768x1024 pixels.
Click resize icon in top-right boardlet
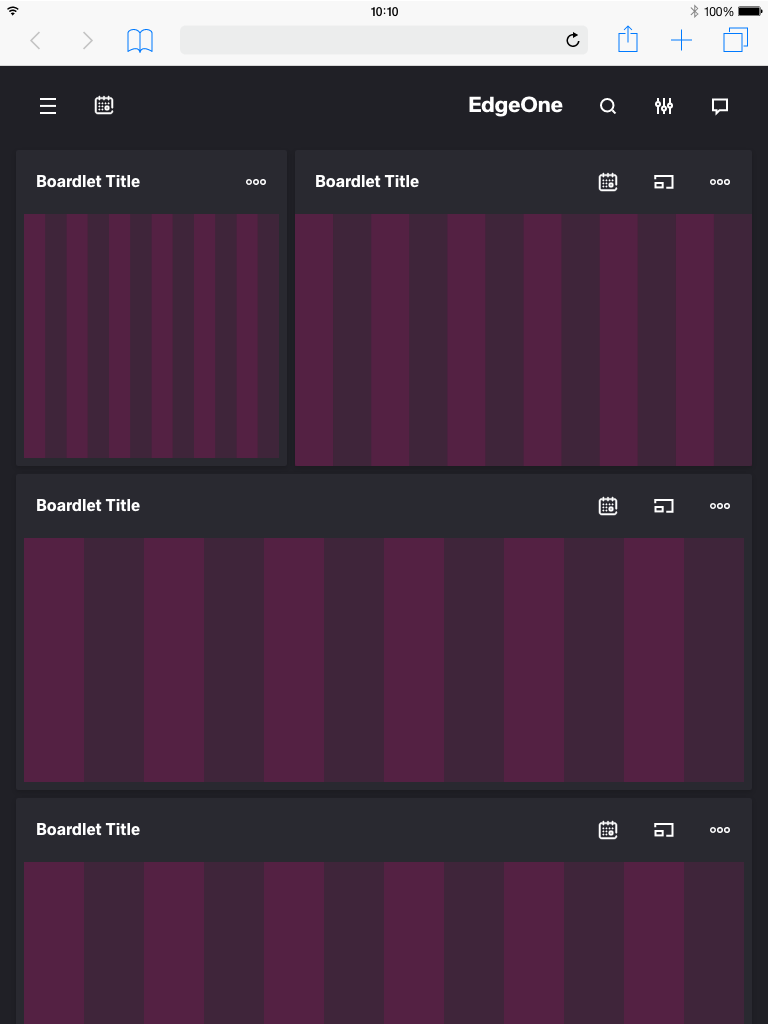click(x=664, y=182)
